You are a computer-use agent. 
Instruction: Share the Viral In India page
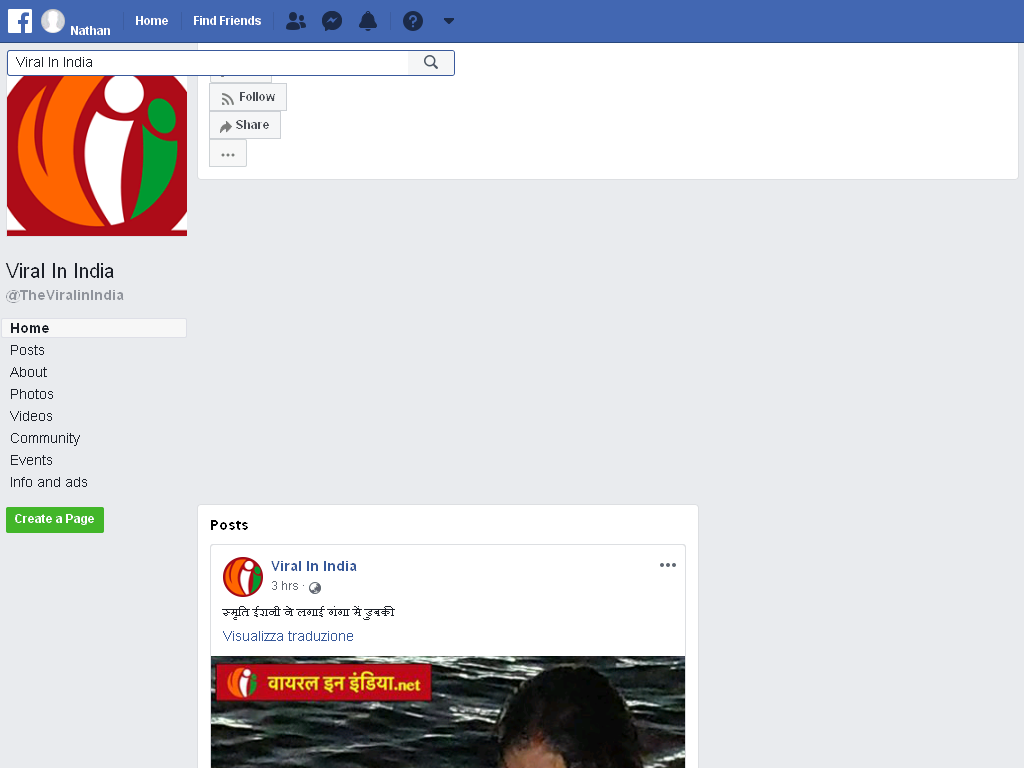point(245,125)
